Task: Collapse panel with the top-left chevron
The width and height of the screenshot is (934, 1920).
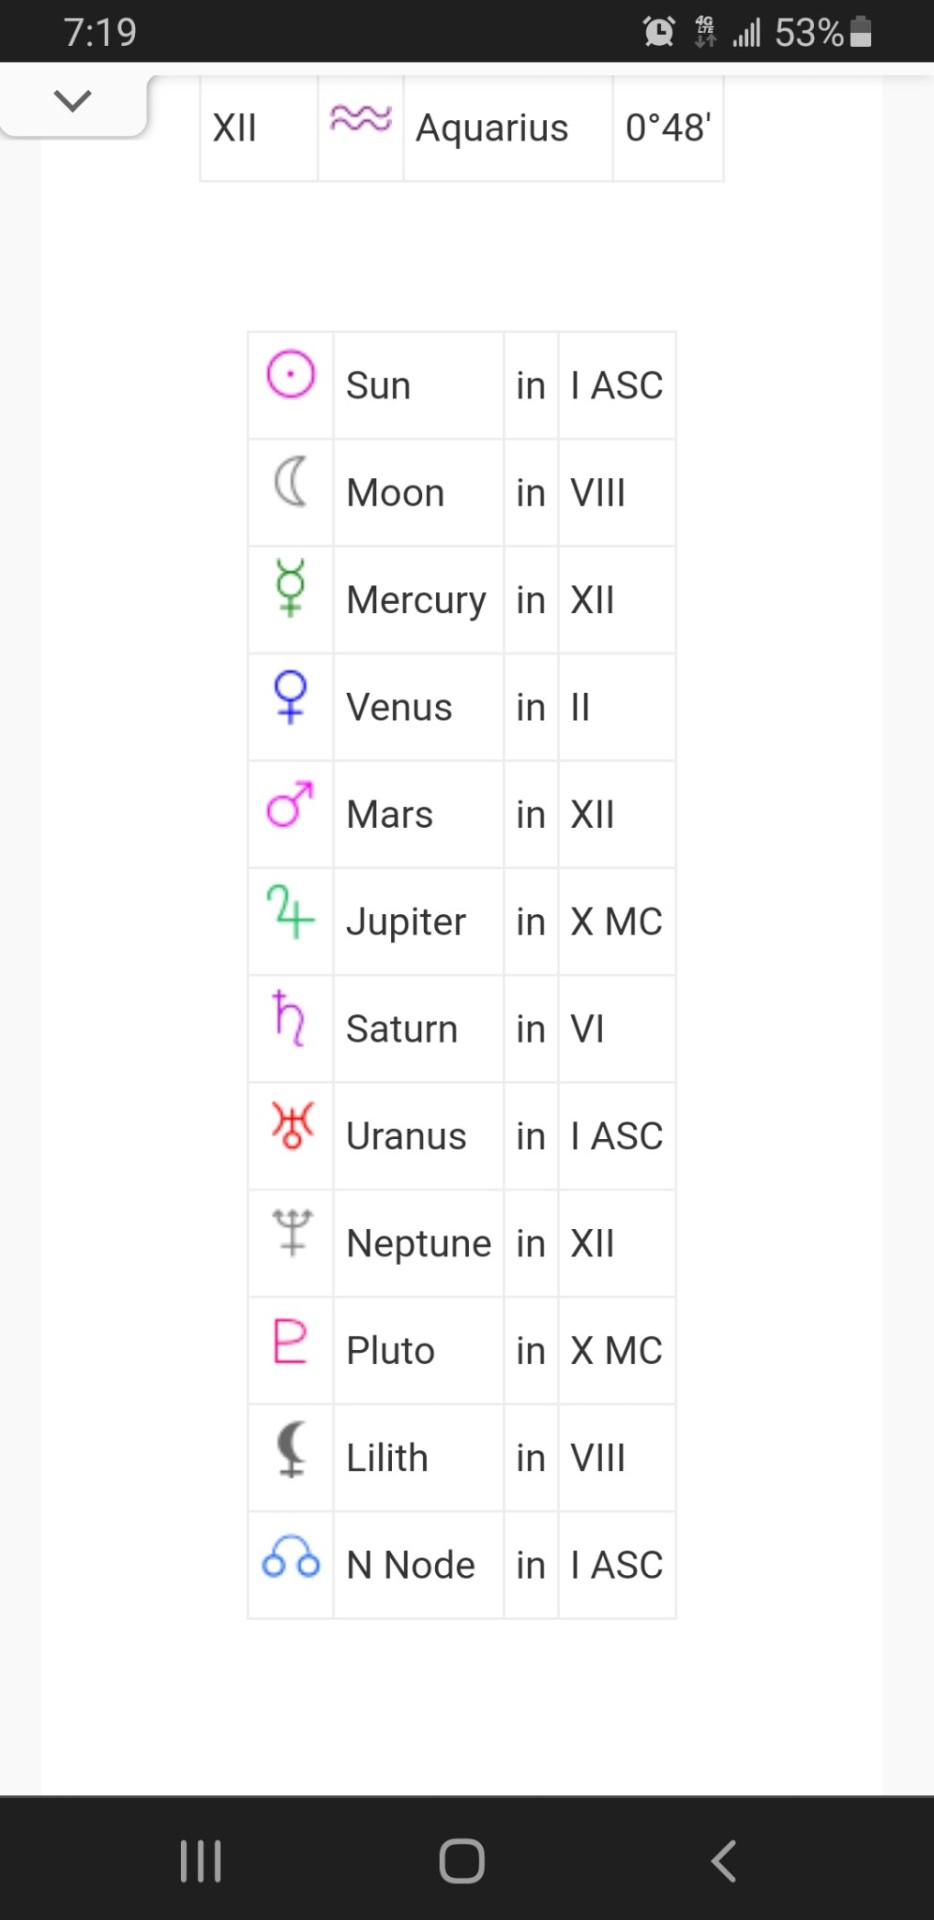Action: pyautogui.click(x=72, y=100)
